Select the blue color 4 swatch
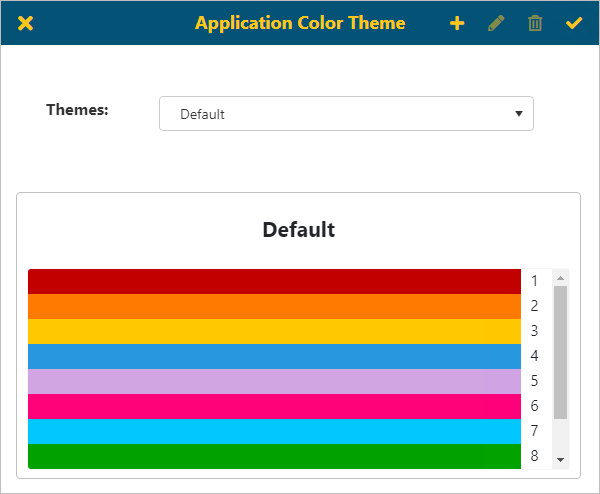This screenshot has height=494, width=600. coord(274,356)
